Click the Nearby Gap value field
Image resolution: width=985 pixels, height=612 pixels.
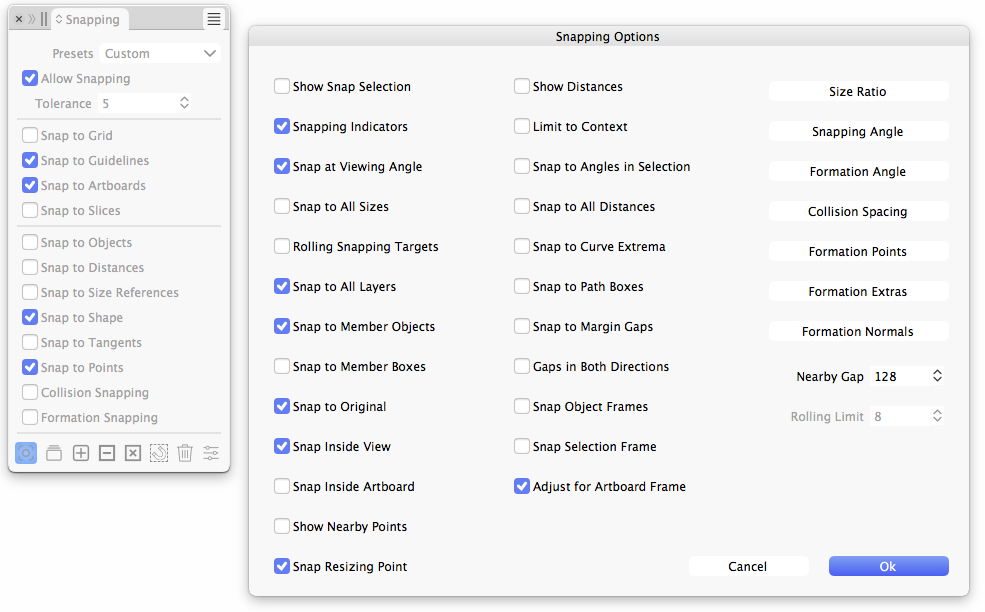tap(897, 377)
